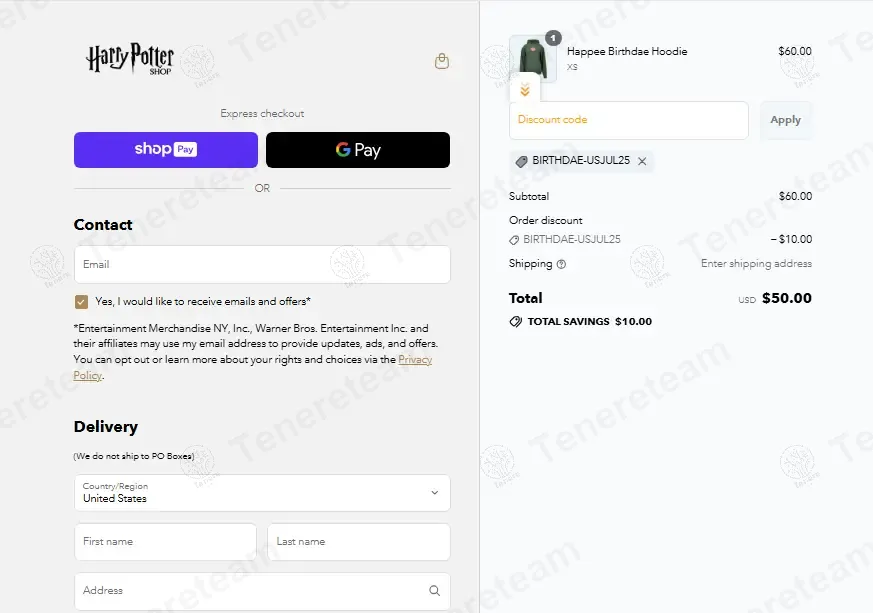Click the Total Savings tag icon

tap(516, 321)
